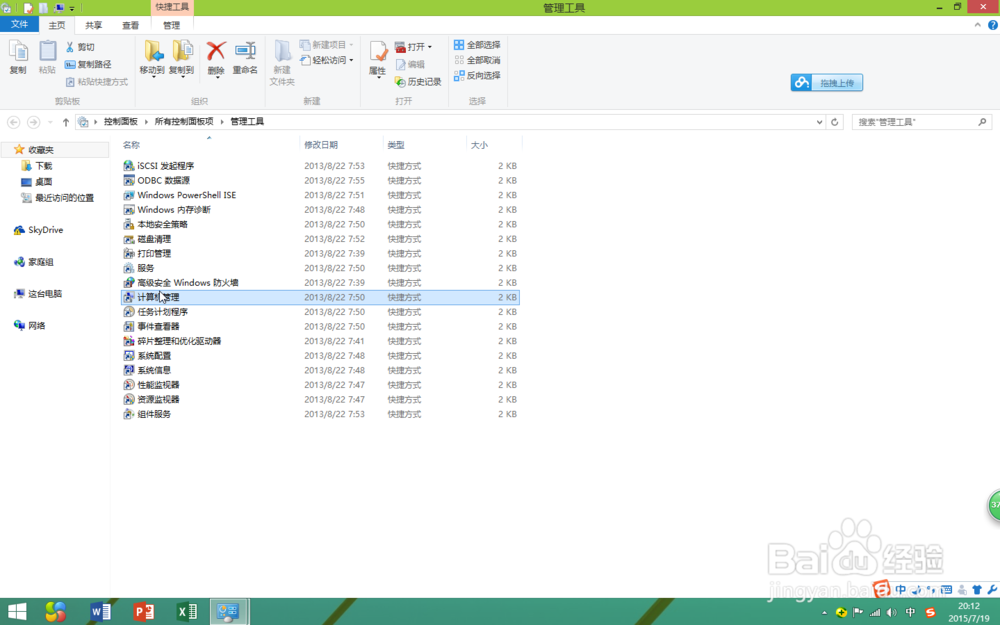Switch to the 查看 (View) ribbon tab

coord(131,25)
